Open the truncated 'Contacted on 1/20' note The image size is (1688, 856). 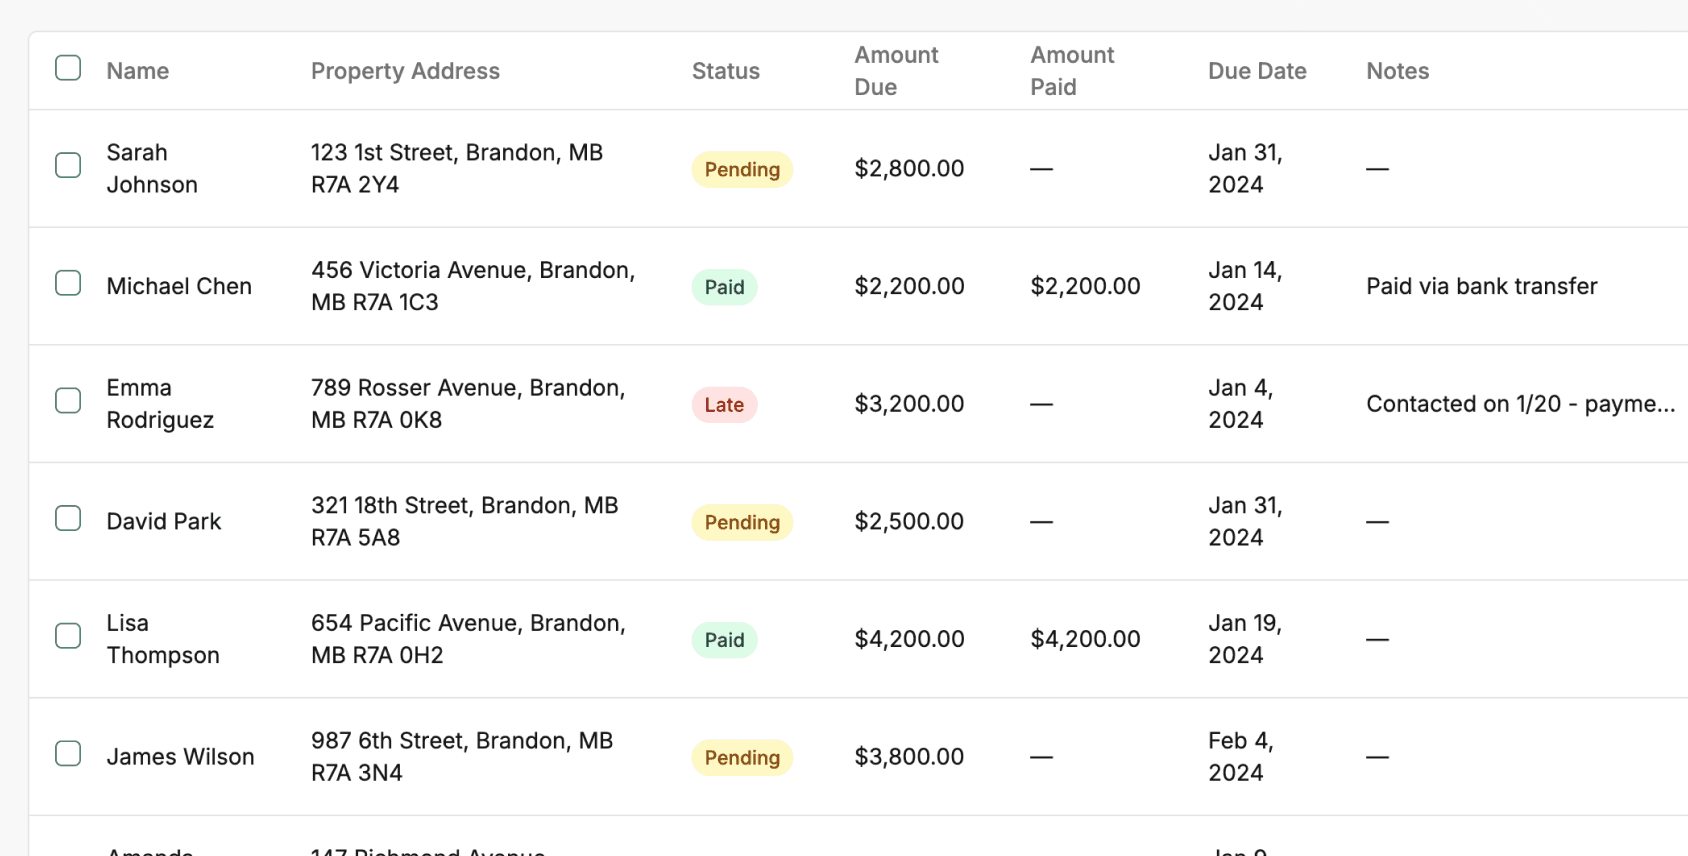tap(1520, 404)
